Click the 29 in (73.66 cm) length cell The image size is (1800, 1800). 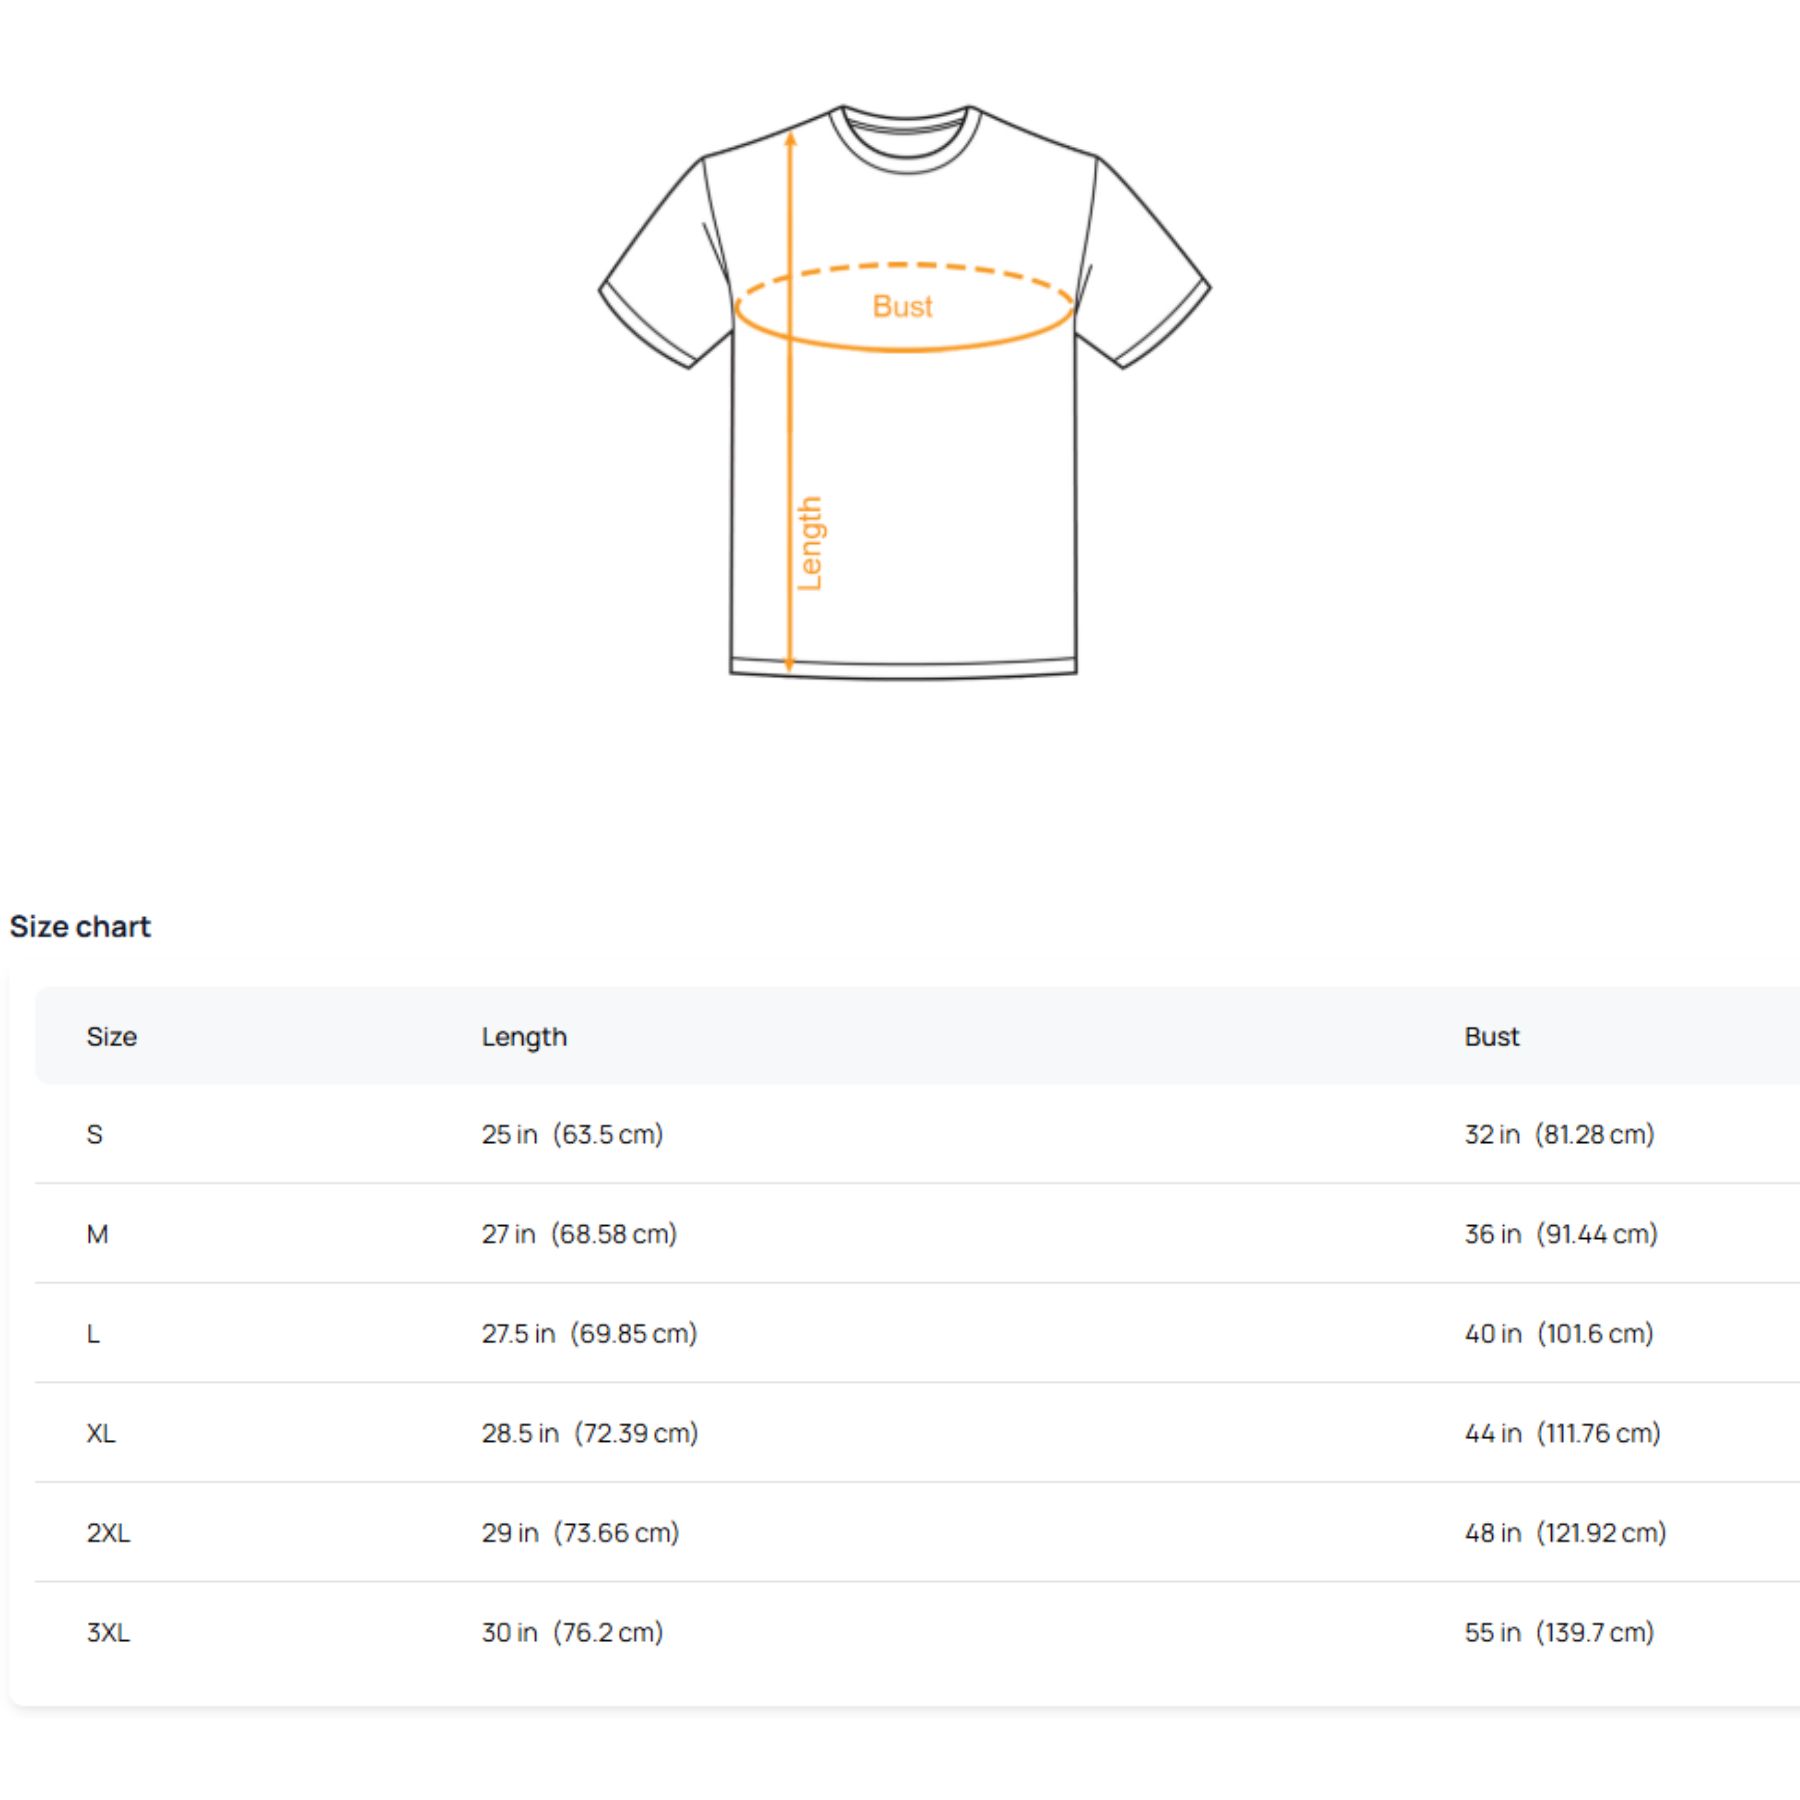coord(580,1532)
